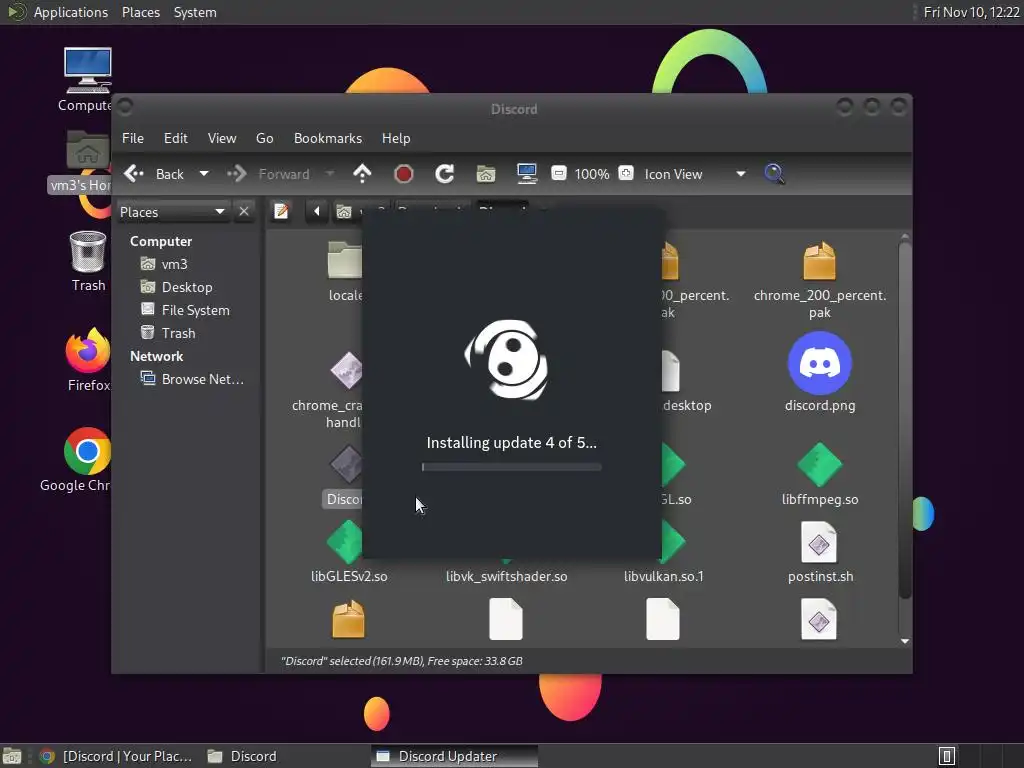
Task: Open the System panel menu
Action: 195,12
